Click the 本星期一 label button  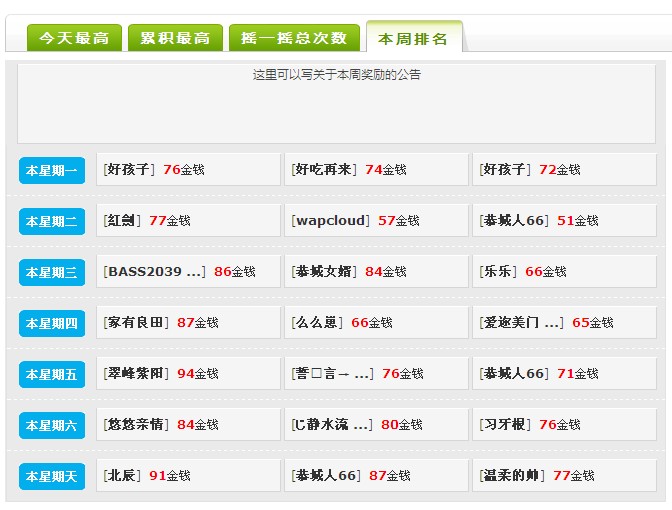coord(52,170)
